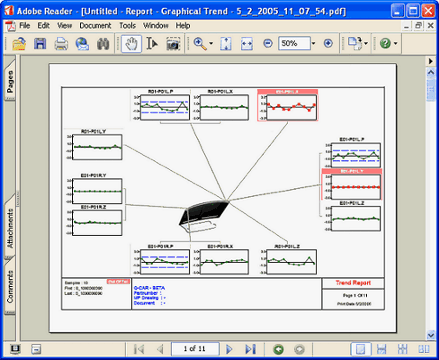Expand the Help button dropdown arrow
Image resolution: width=439 pixels, height=360 pixels.
click(396, 43)
